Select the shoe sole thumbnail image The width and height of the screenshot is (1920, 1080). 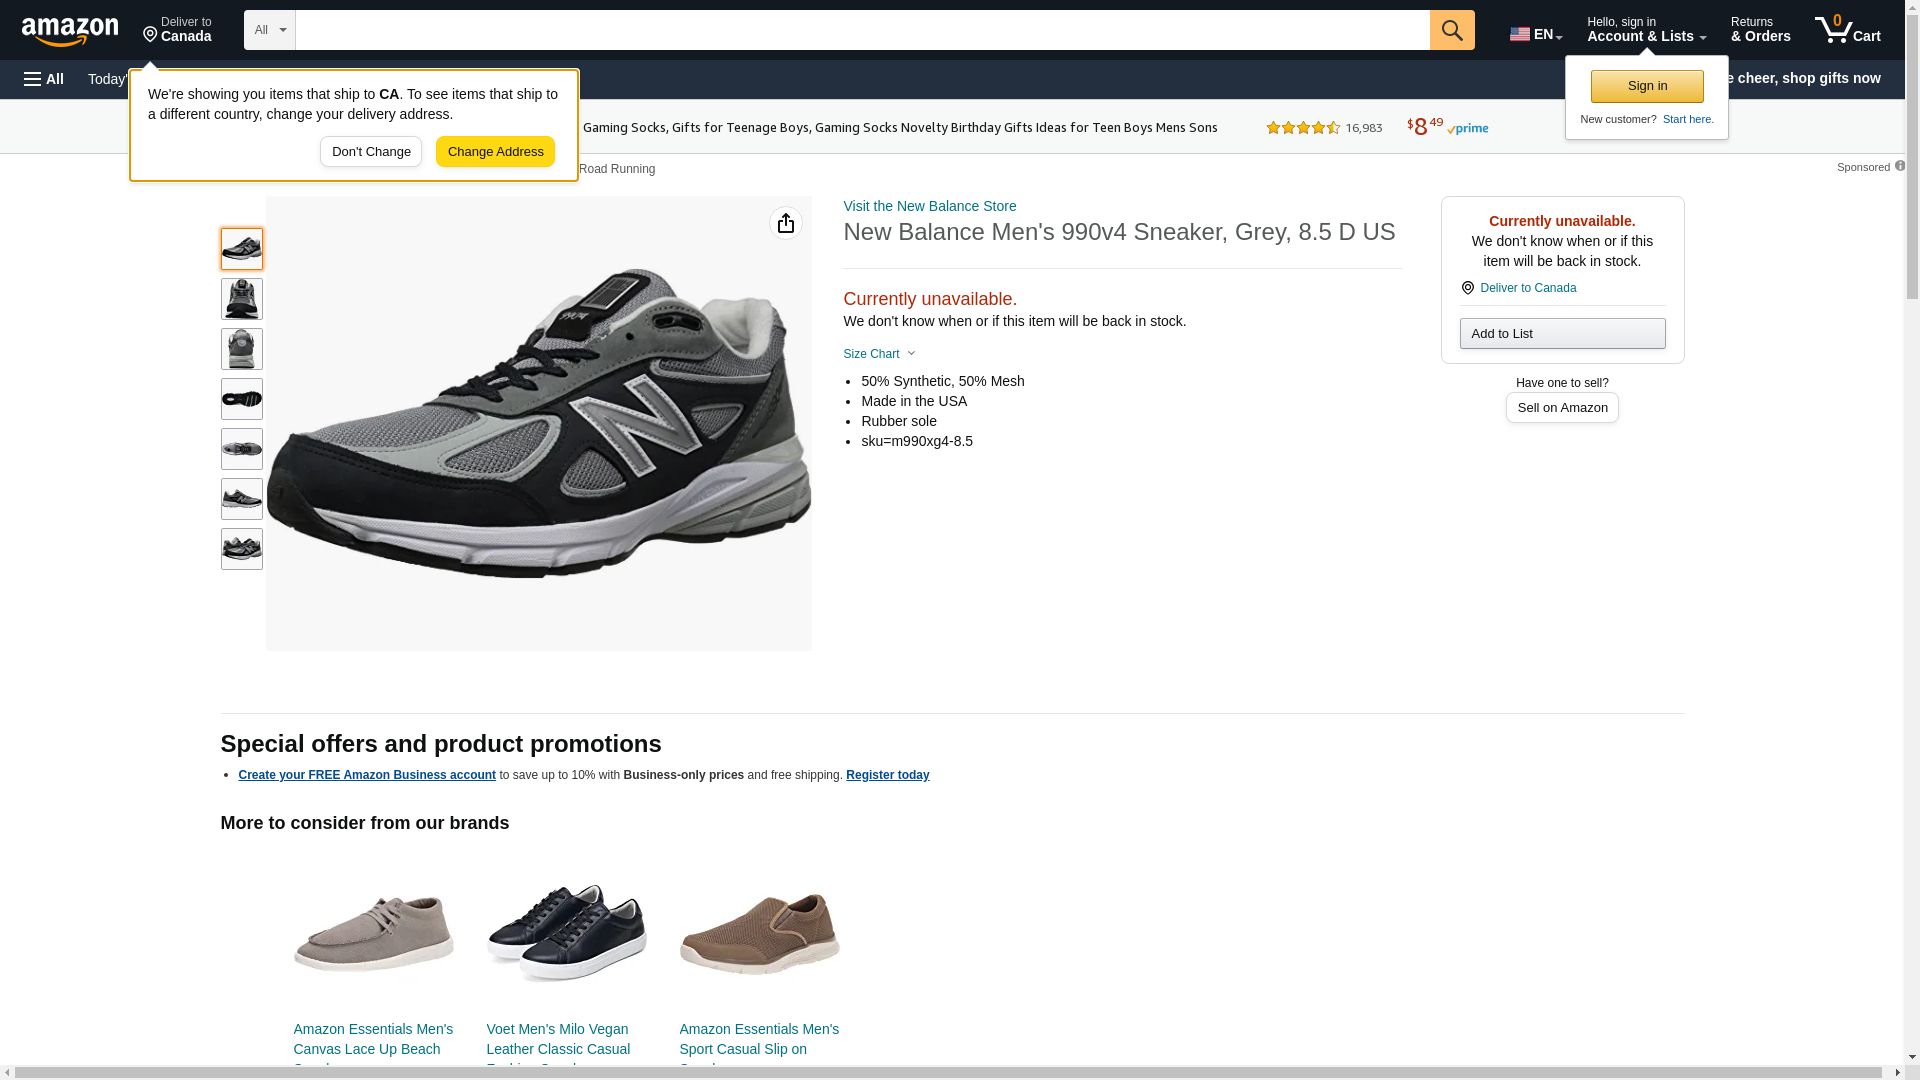click(241, 399)
